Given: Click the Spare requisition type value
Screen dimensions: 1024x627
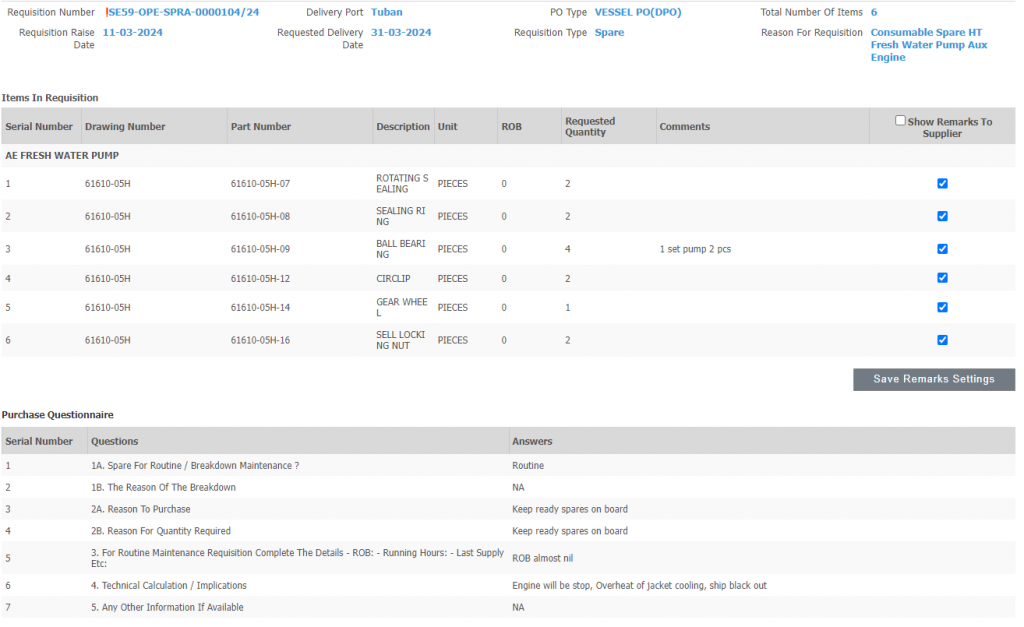Looking at the screenshot, I should pos(609,33).
